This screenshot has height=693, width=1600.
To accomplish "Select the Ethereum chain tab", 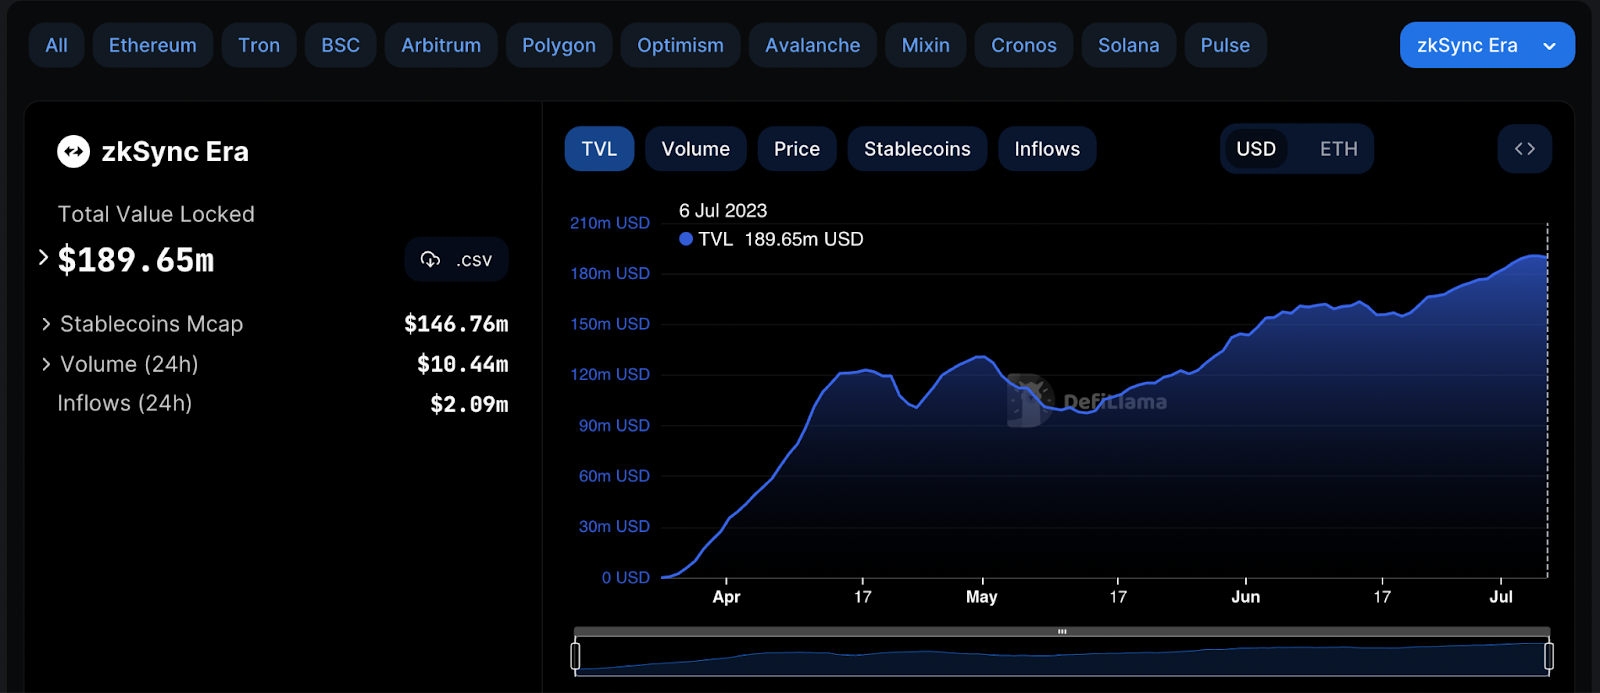I will [153, 45].
